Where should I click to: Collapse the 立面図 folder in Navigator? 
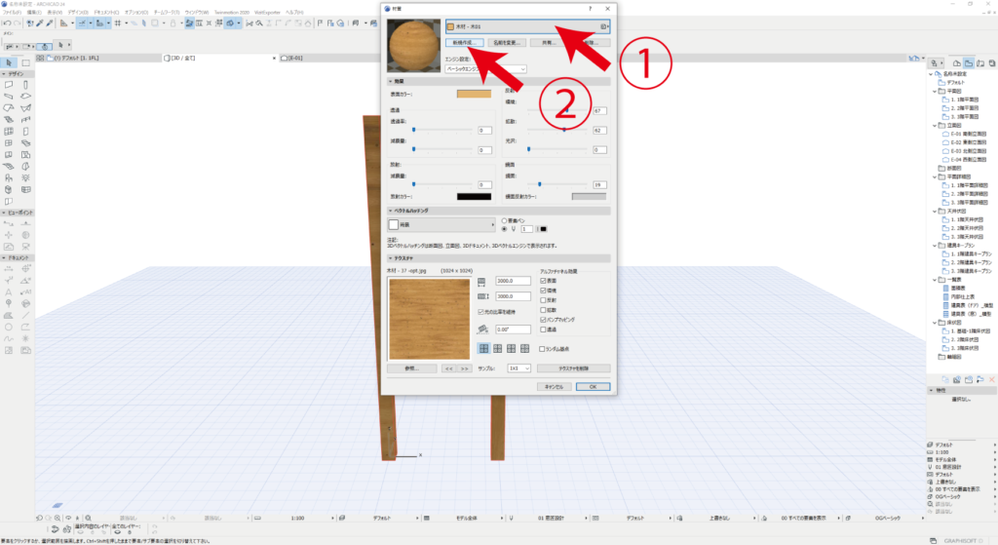click(x=934, y=125)
